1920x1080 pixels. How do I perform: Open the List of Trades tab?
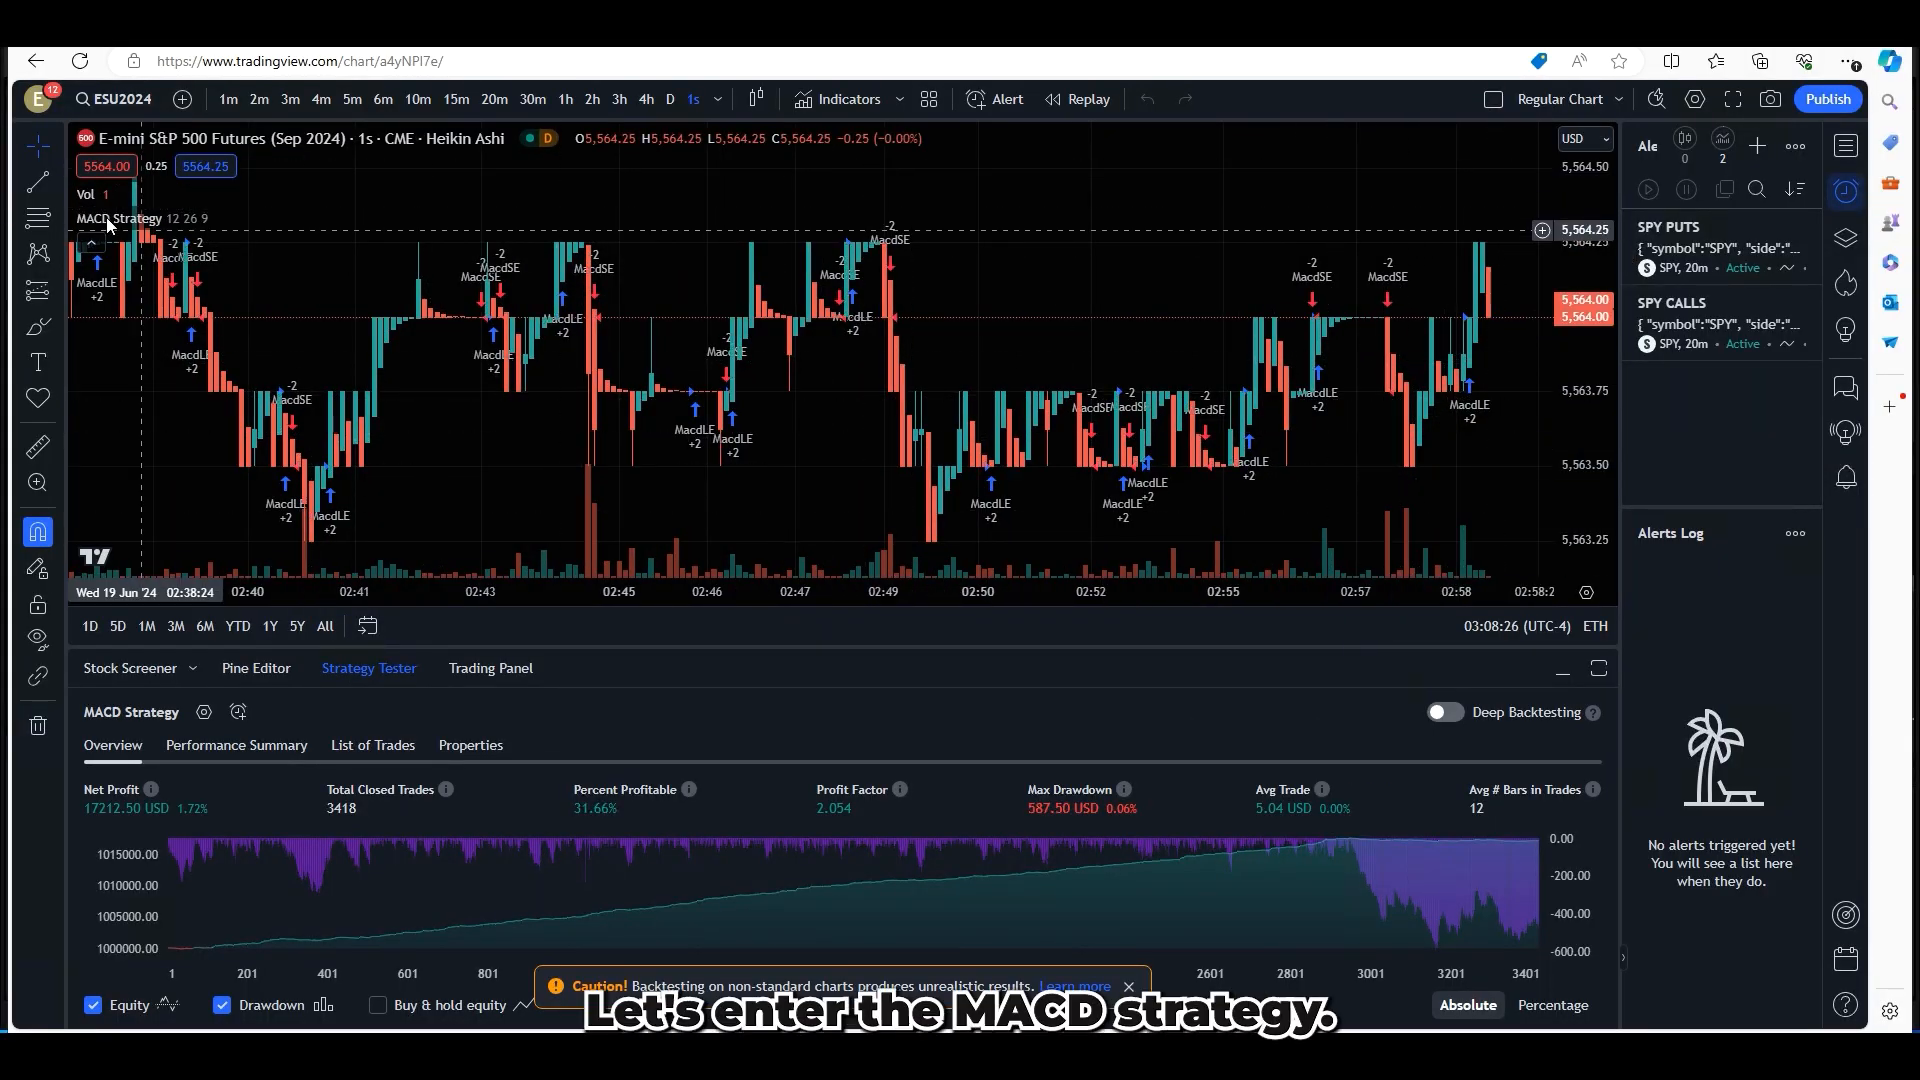click(x=373, y=745)
